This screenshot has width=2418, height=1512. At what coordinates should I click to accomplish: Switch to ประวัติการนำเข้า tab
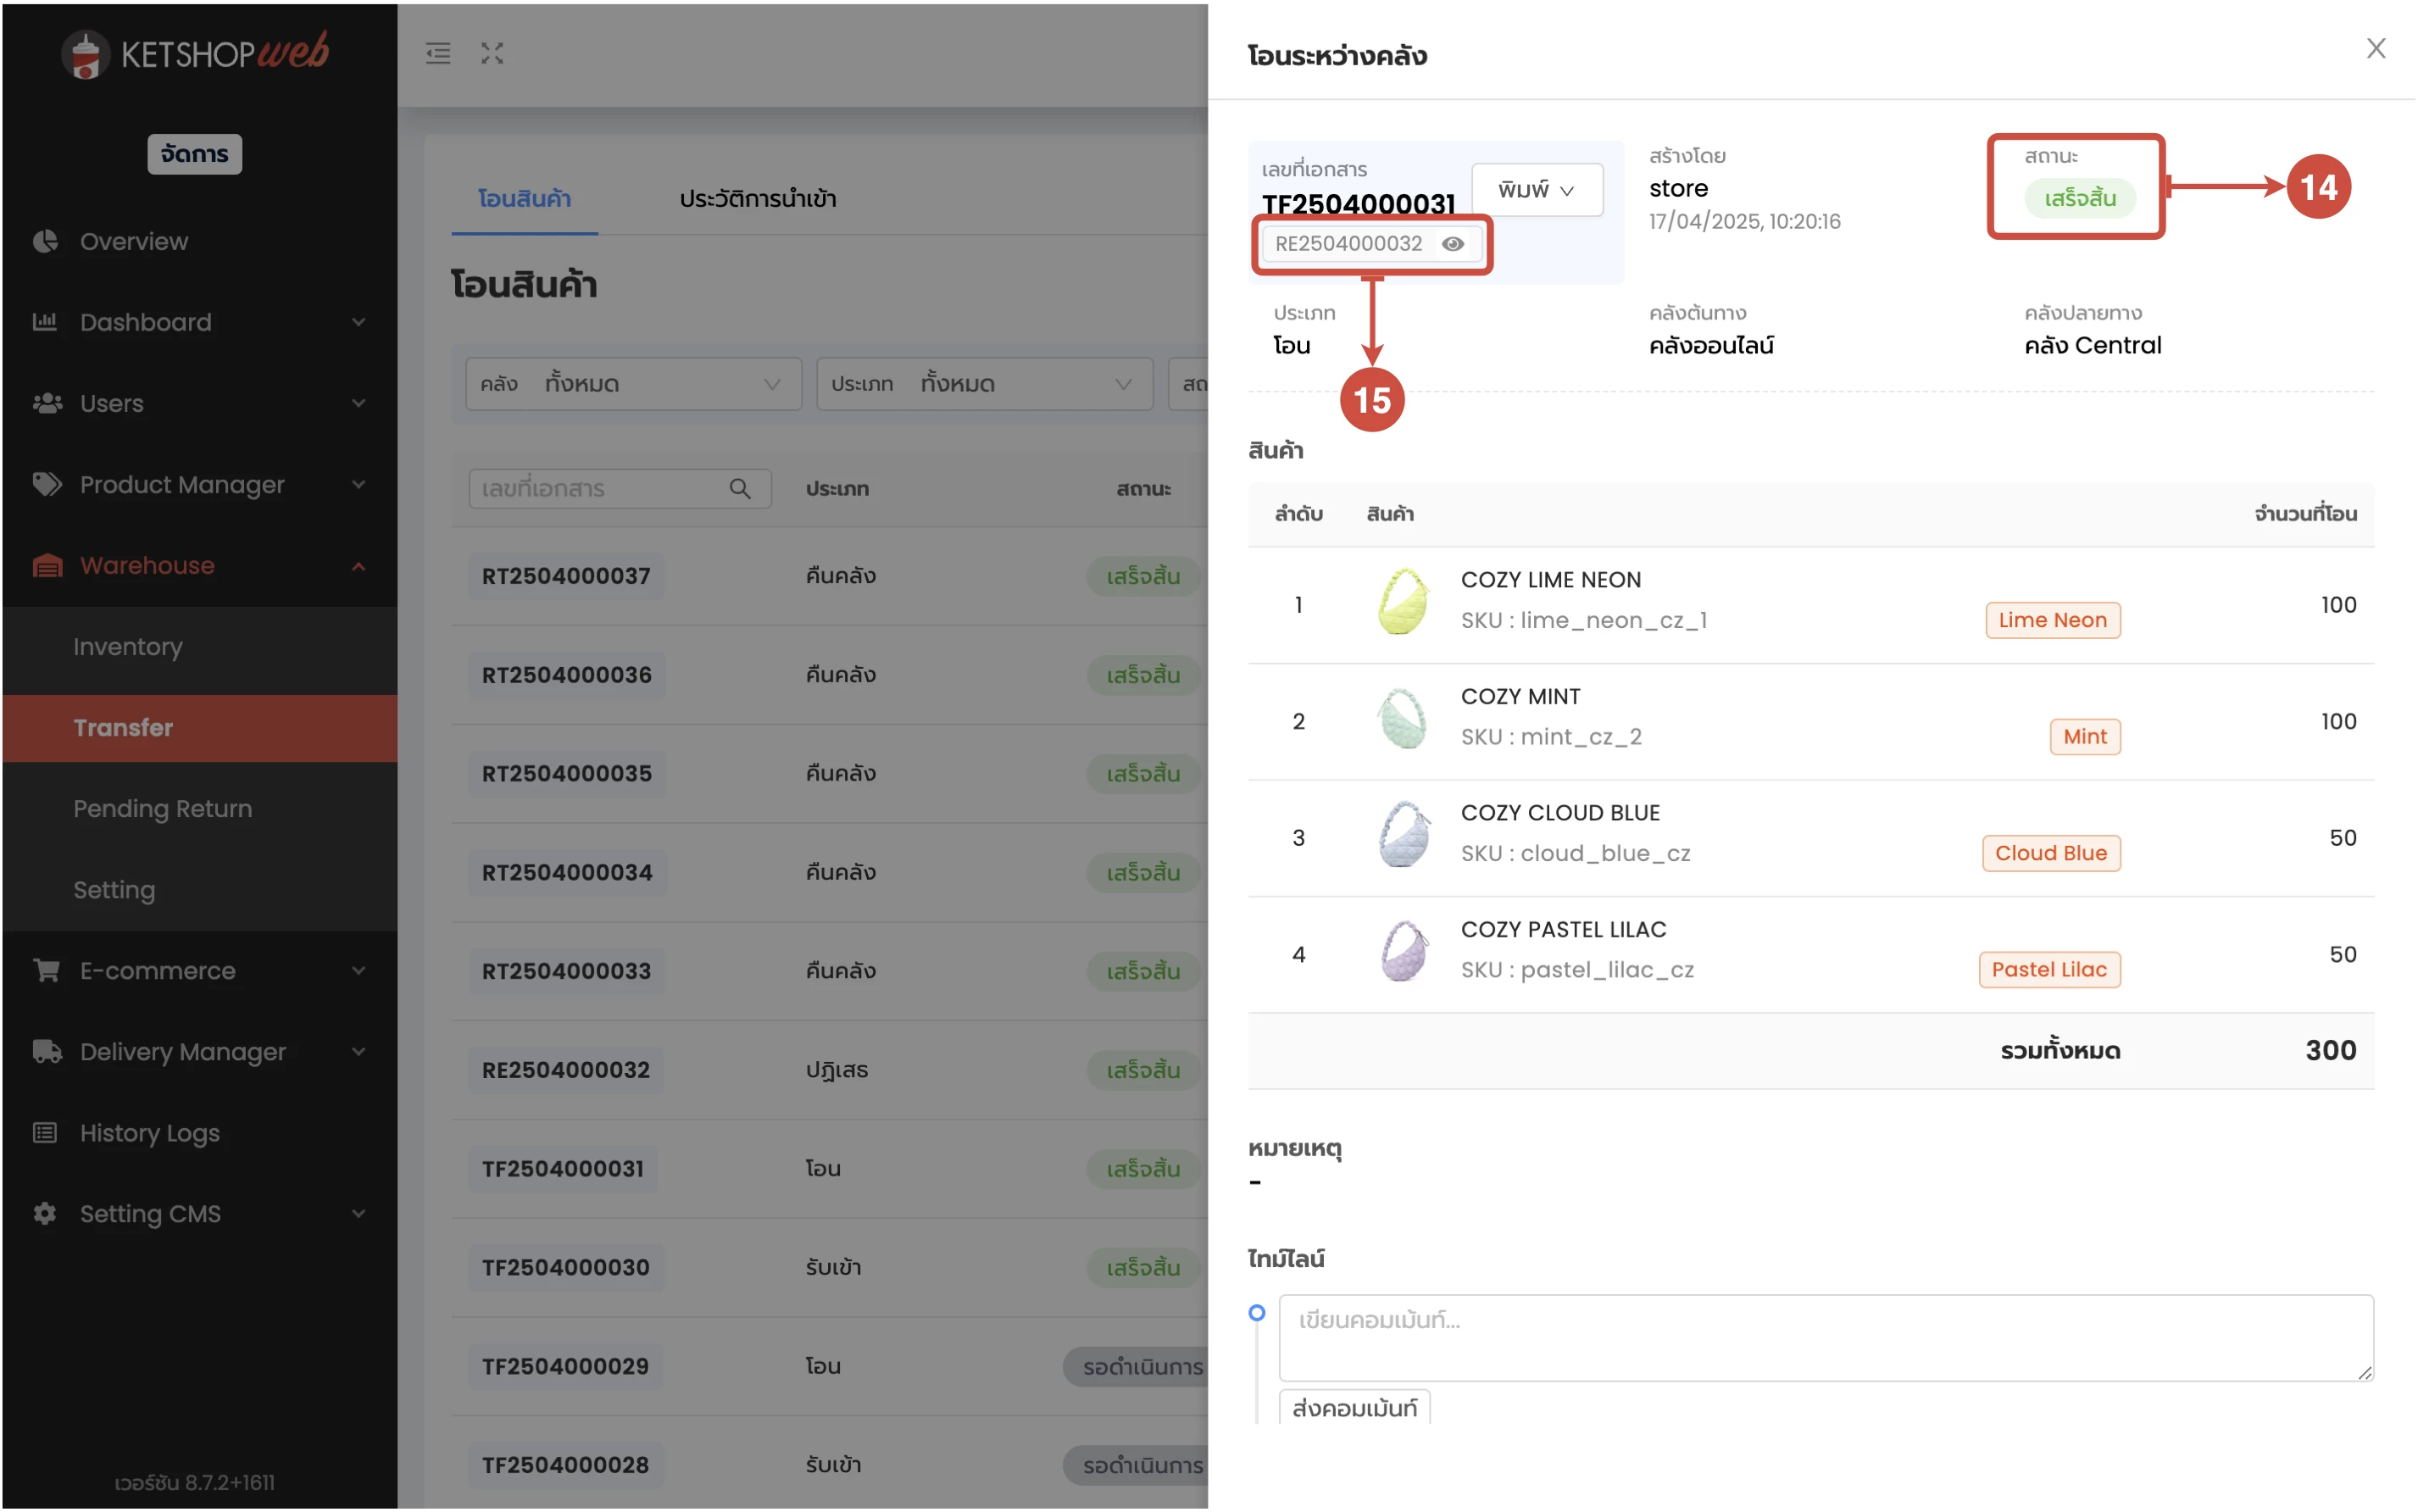(757, 199)
